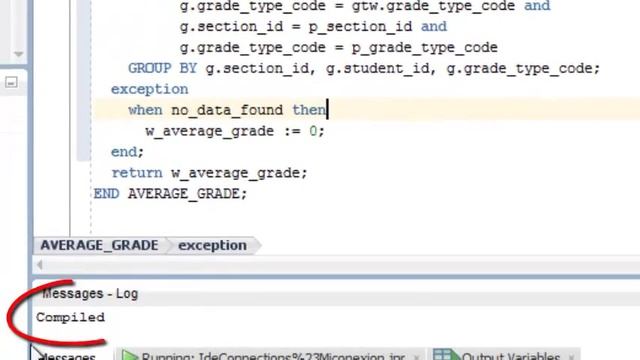Click the vertical scrollbar down arrow
This screenshot has width=640, height=360.
click(18, 54)
